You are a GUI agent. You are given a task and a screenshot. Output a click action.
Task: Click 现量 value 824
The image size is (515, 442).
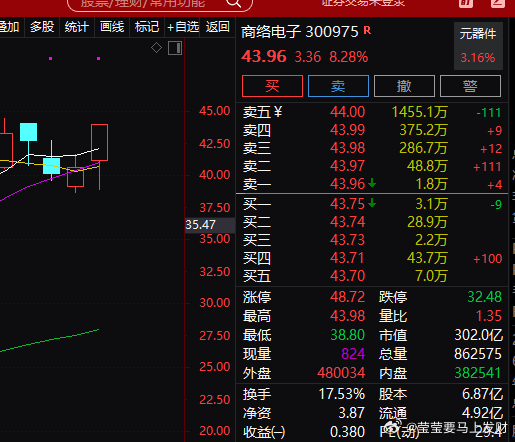point(353,354)
